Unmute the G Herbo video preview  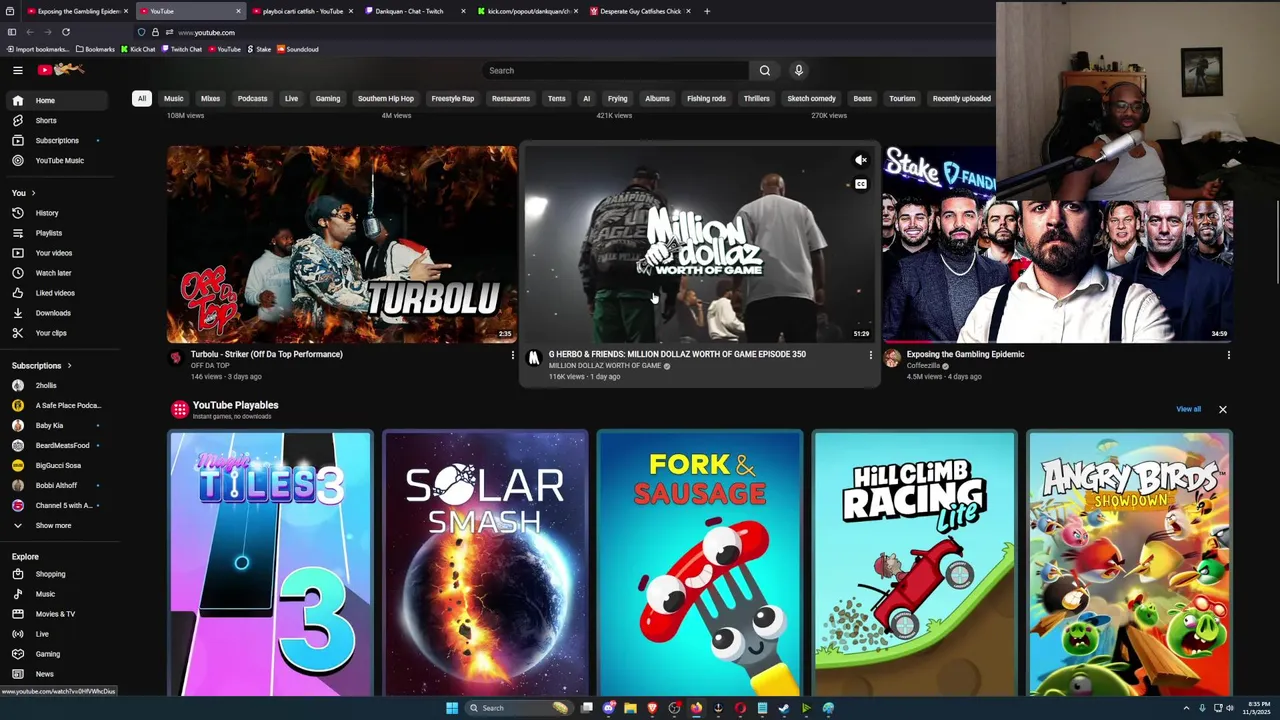pyautogui.click(x=860, y=160)
